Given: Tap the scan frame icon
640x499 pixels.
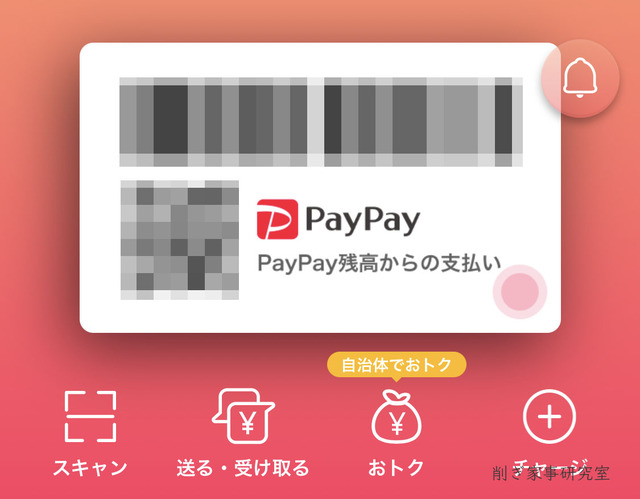Looking at the screenshot, I should pyautogui.click(x=90, y=416).
